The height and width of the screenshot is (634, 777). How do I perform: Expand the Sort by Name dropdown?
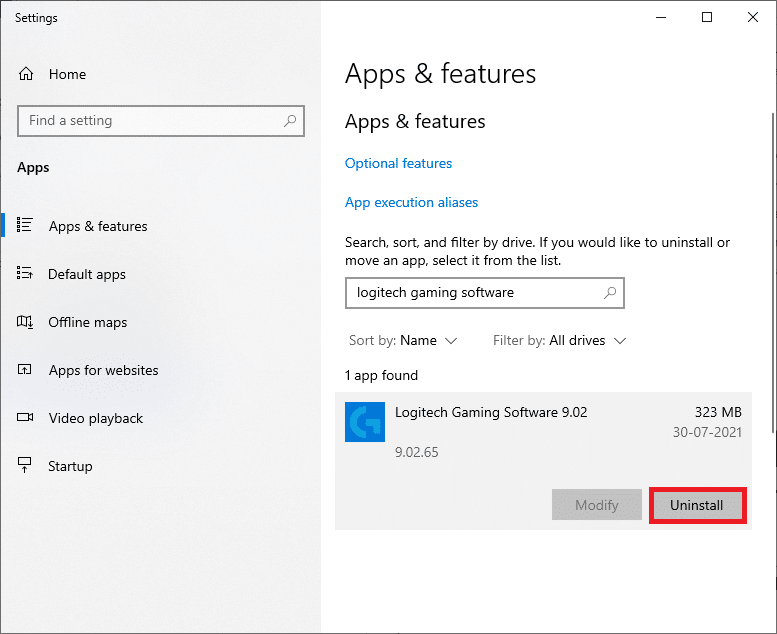click(x=403, y=340)
